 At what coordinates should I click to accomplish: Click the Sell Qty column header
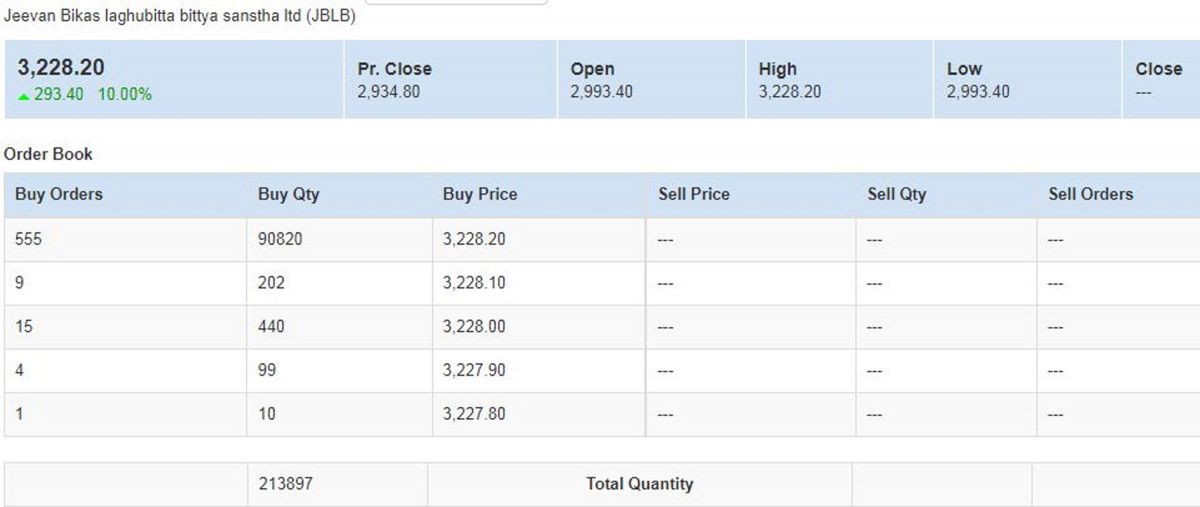897,194
